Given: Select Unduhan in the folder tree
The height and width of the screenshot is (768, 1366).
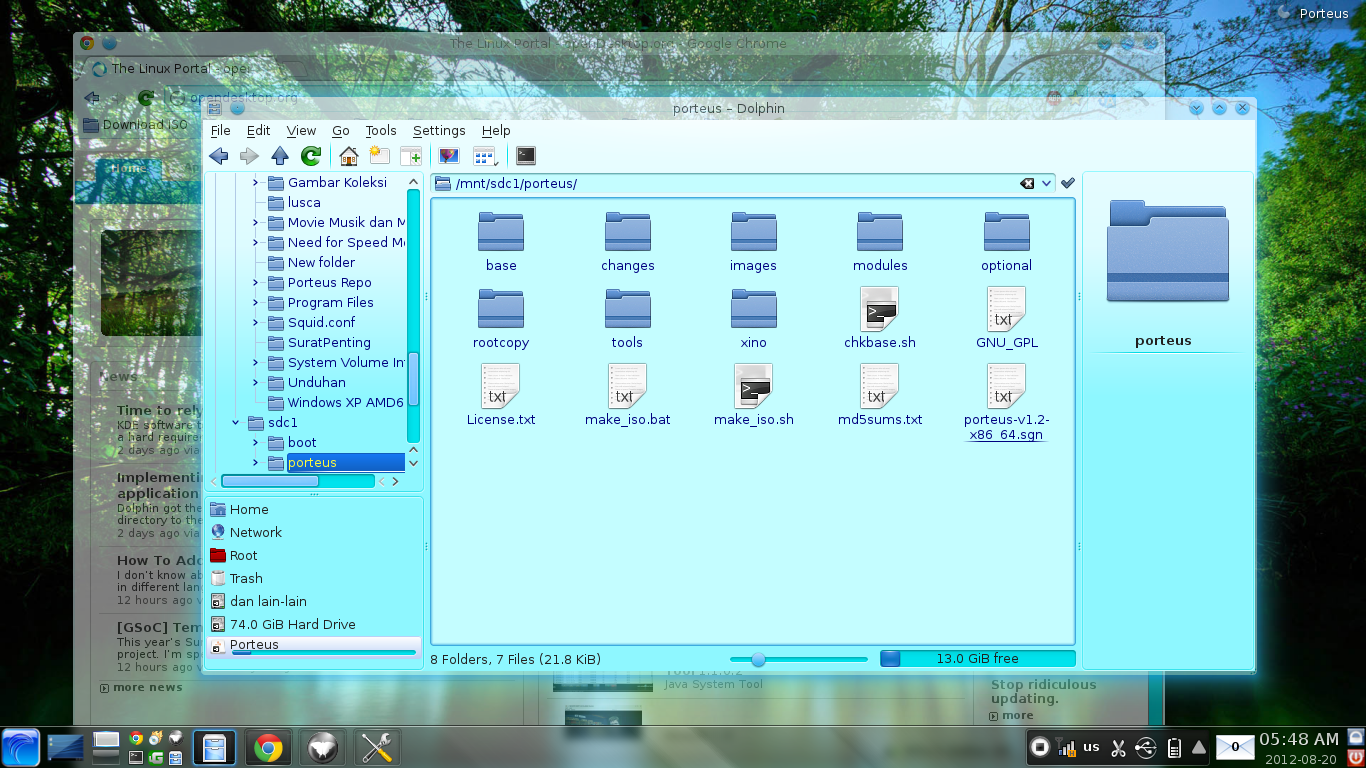Looking at the screenshot, I should point(316,383).
